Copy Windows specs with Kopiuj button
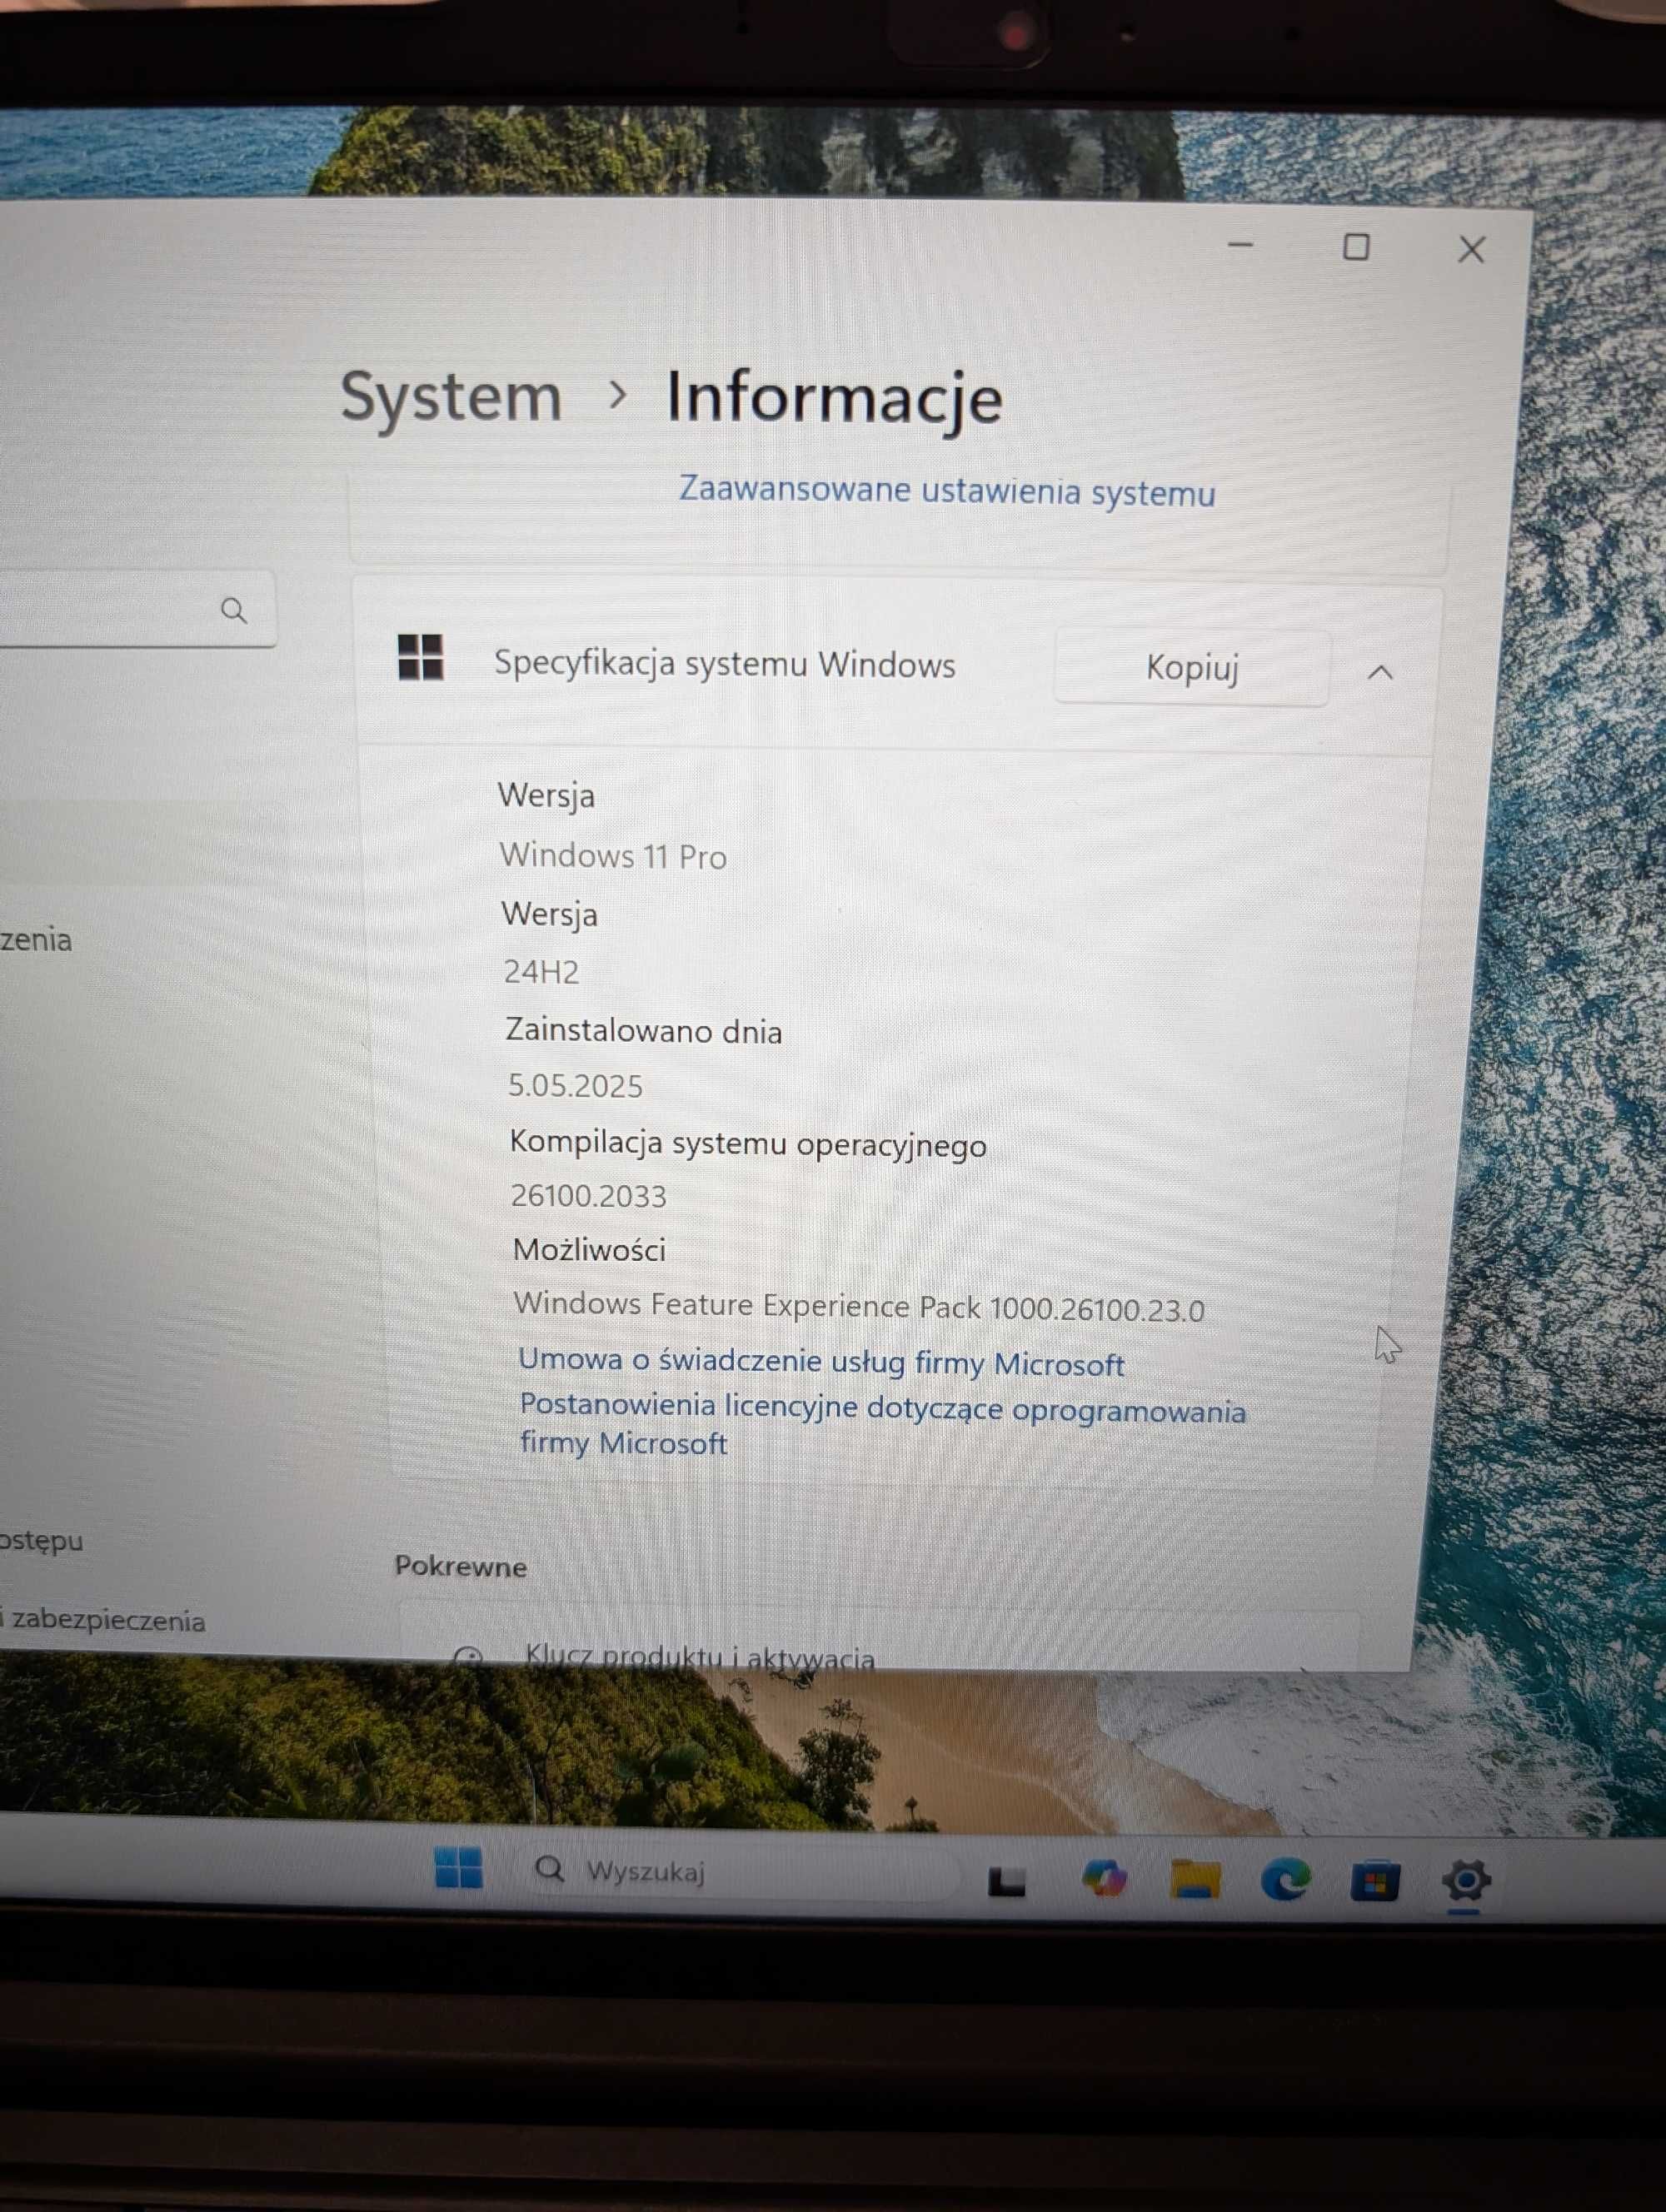The width and height of the screenshot is (1666, 2212). pos(1192,667)
